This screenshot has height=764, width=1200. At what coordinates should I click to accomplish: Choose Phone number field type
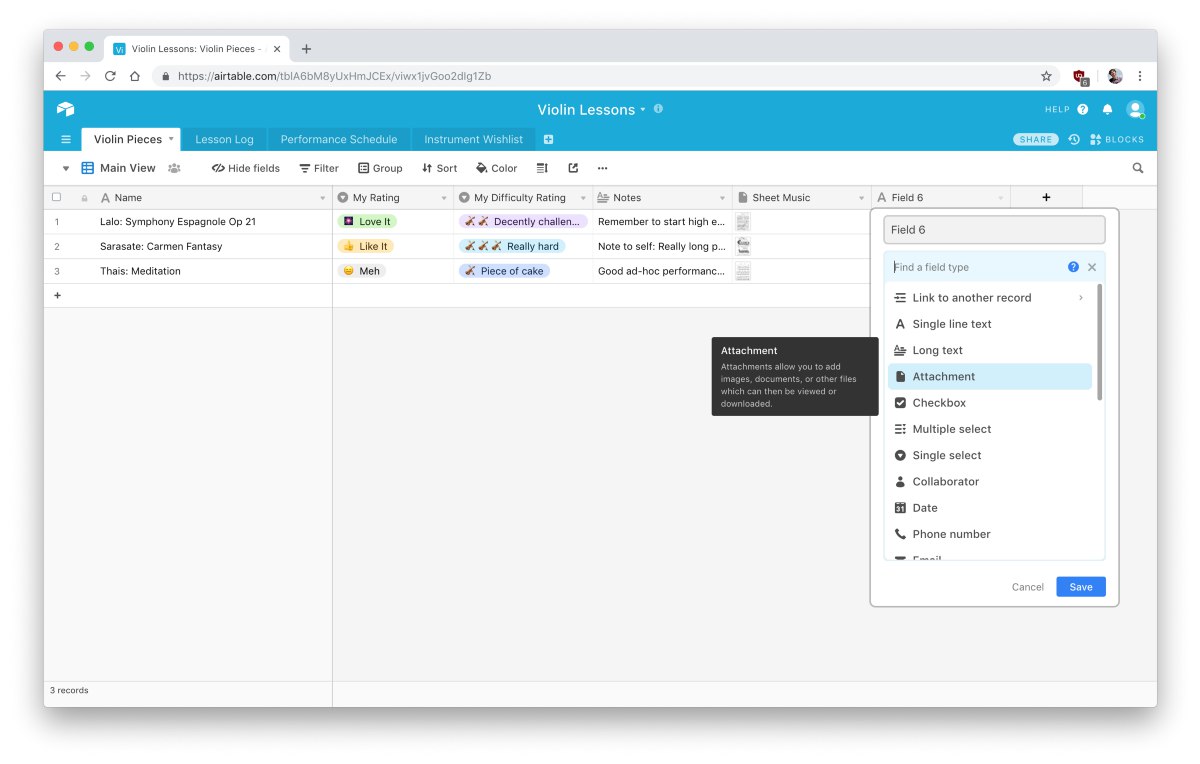tap(990, 534)
